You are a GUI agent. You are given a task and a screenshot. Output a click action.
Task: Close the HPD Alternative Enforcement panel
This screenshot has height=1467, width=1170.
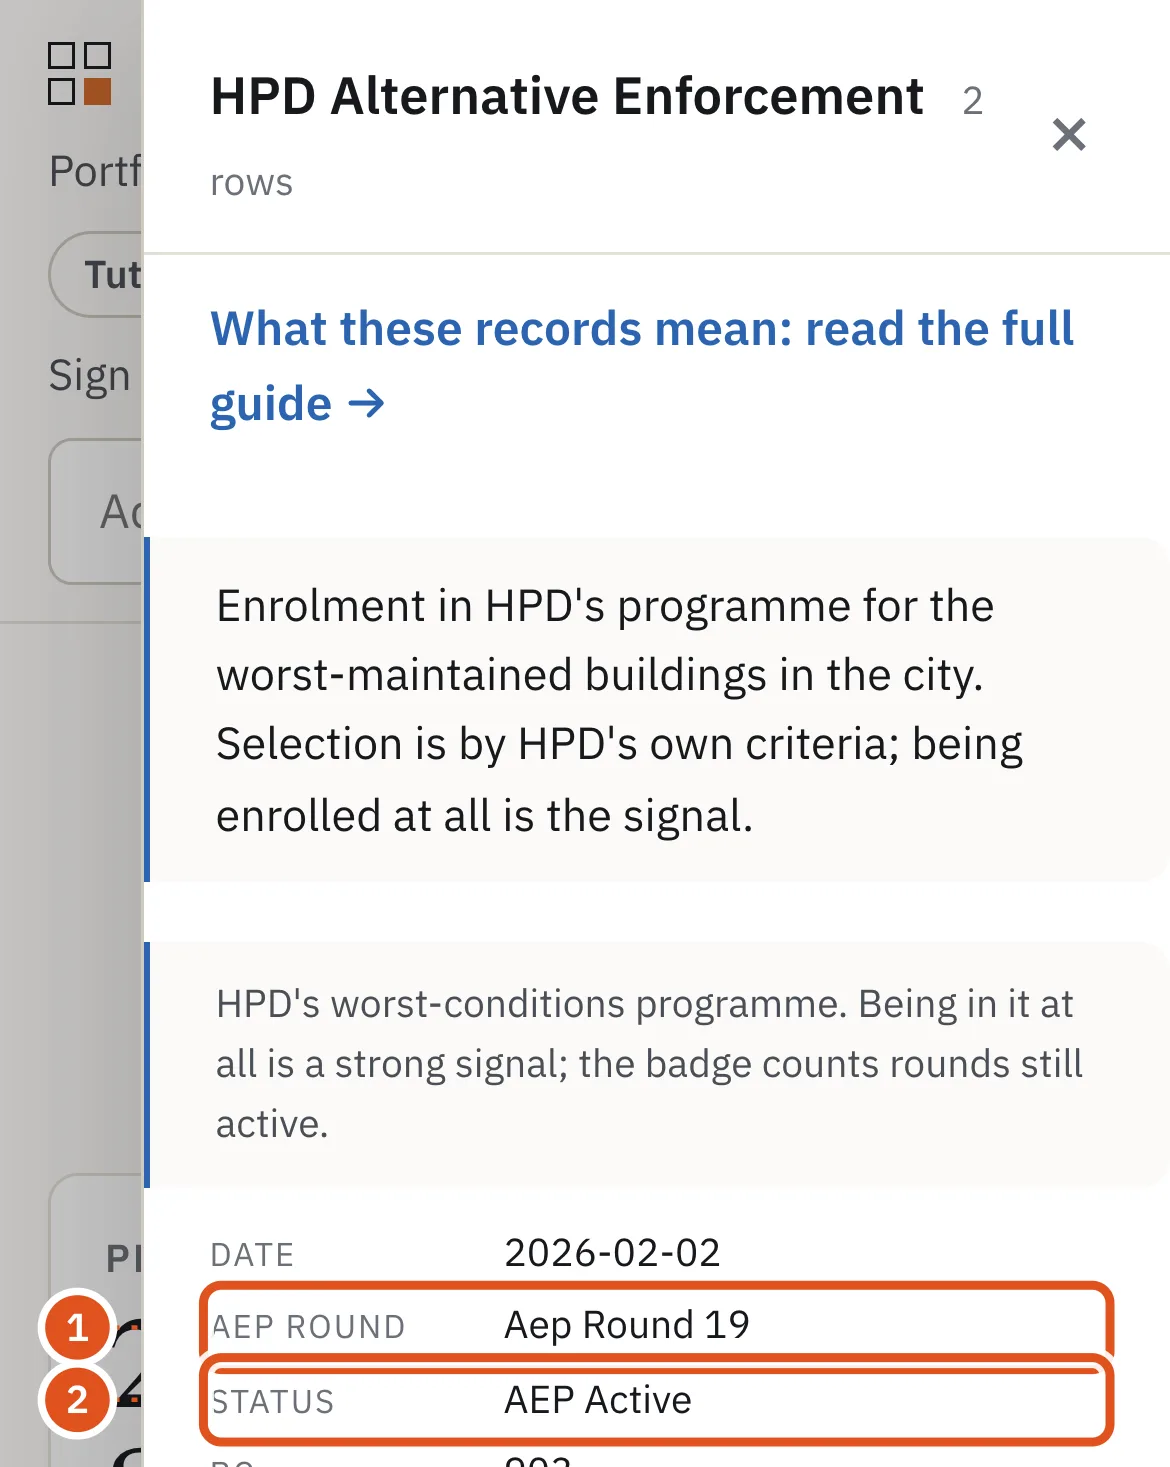click(1069, 134)
